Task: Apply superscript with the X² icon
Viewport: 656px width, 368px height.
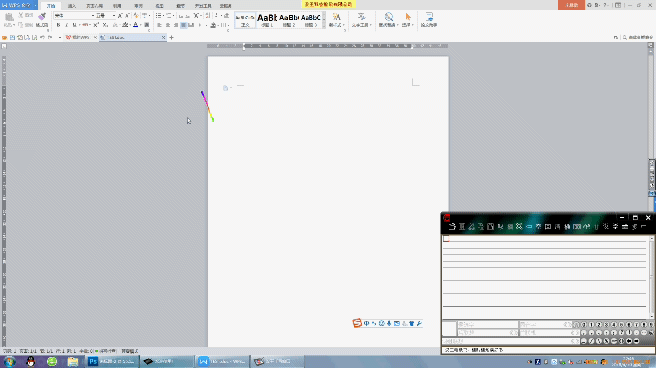Action: 96,25
